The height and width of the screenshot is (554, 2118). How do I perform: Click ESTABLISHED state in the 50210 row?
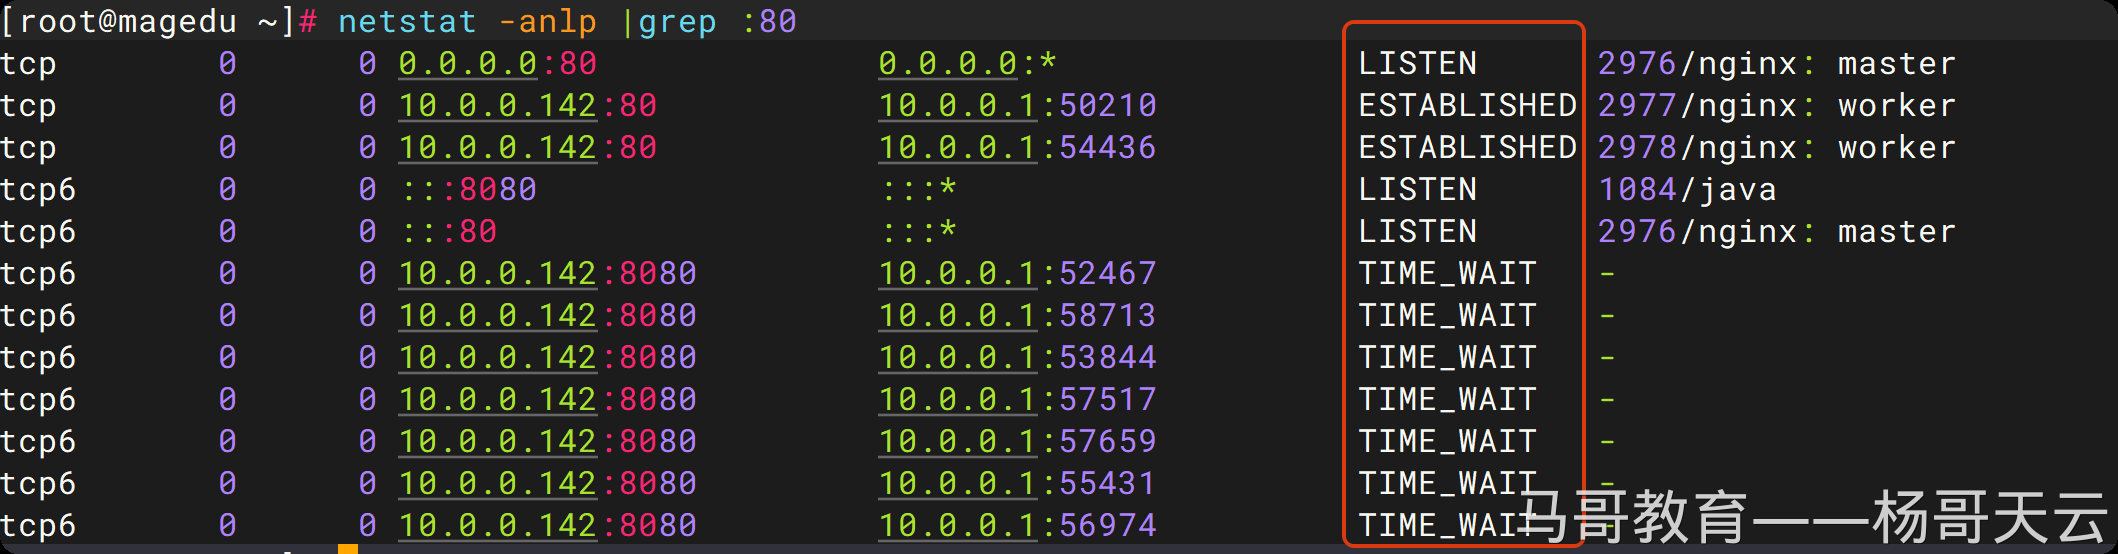pos(1467,105)
